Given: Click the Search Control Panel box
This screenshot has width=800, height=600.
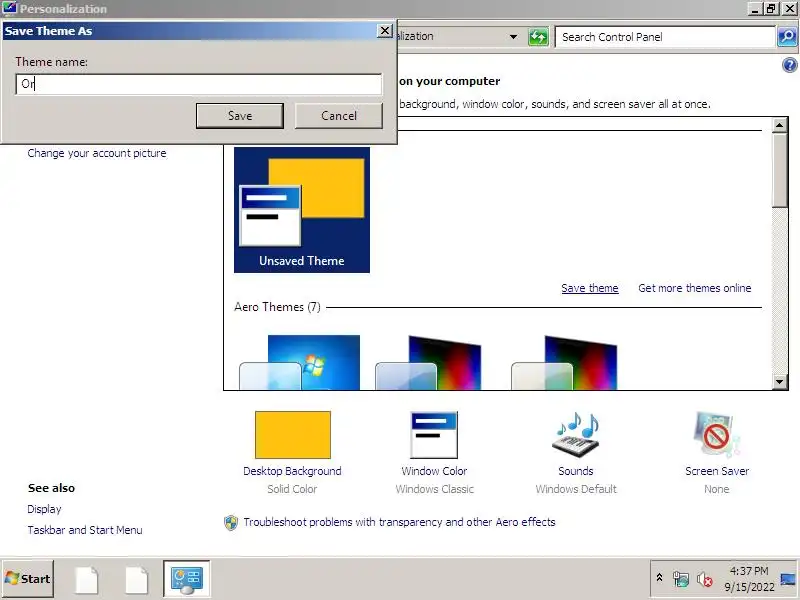Looking at the screenshot, I should point(664,37).
